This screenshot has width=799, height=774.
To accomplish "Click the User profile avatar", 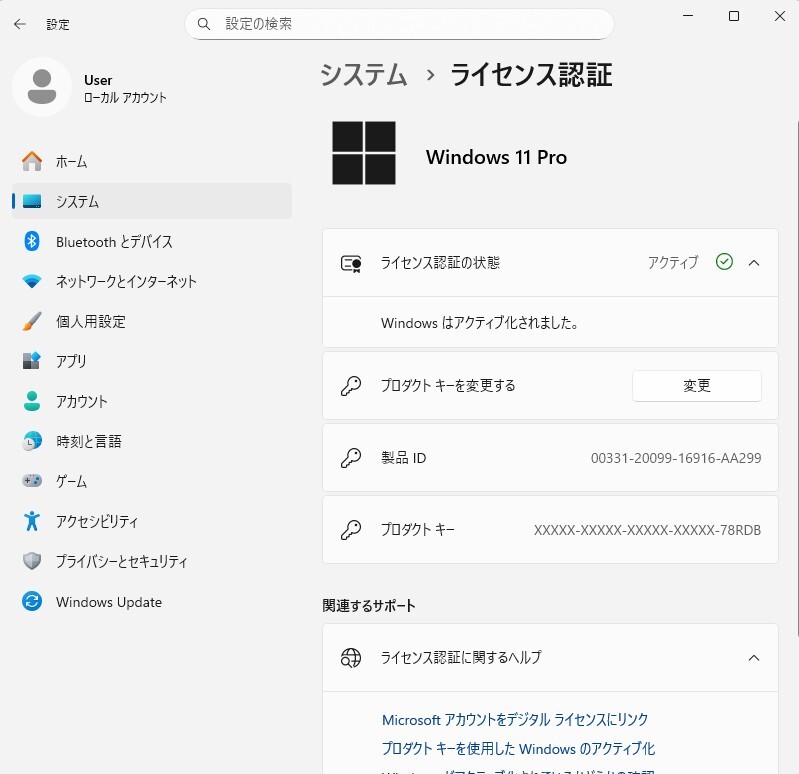I will (42, 87).
